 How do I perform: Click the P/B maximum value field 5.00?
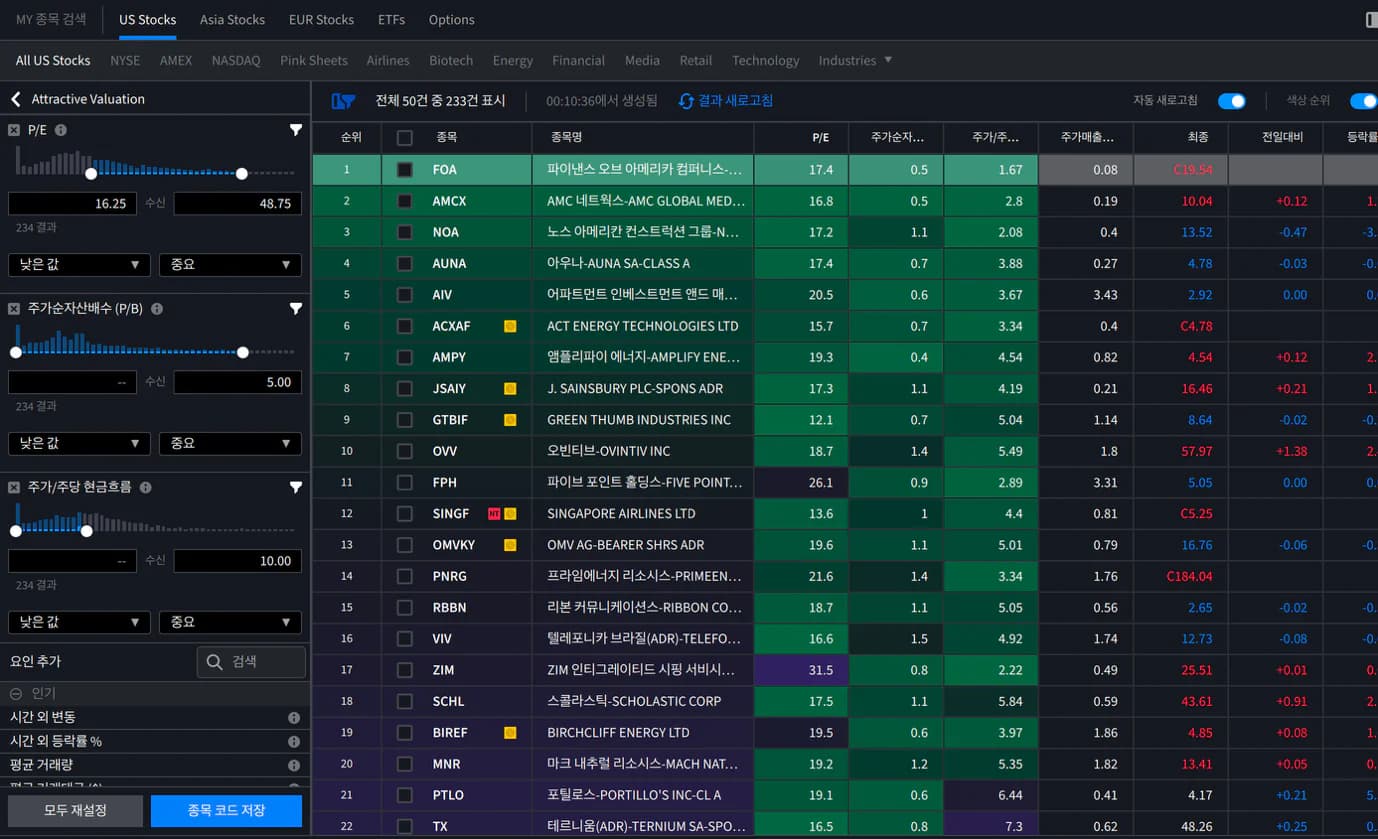coord(238,382)
